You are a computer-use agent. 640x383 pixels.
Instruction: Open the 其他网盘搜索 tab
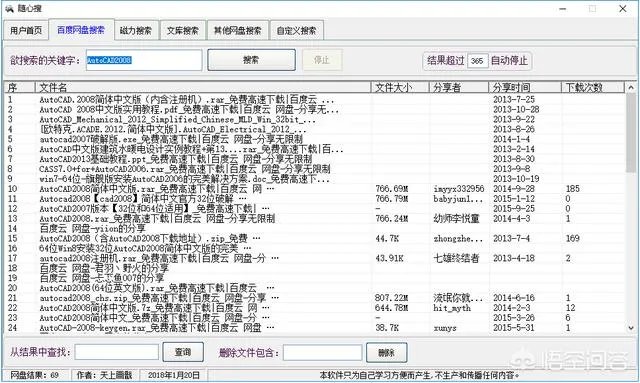[238, 31]
